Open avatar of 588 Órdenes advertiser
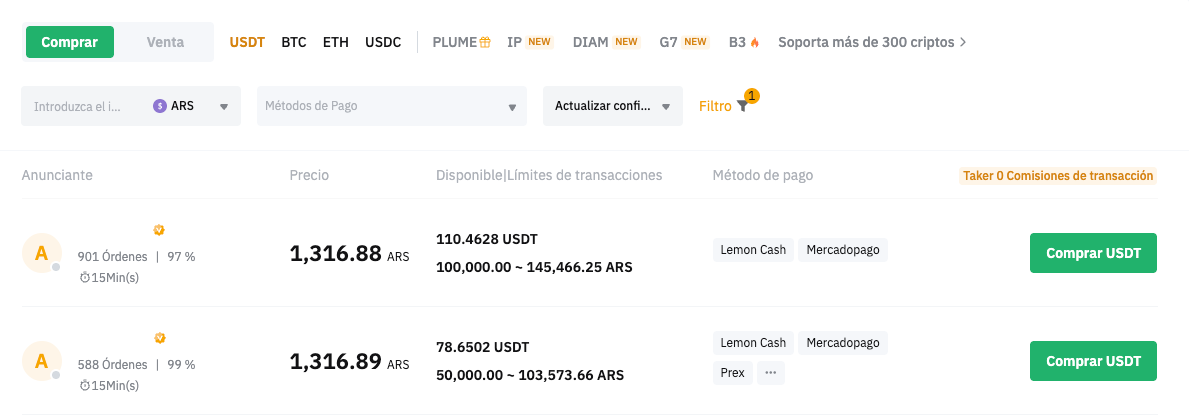This screenshot has height=415, width=1189. point(41,360)
